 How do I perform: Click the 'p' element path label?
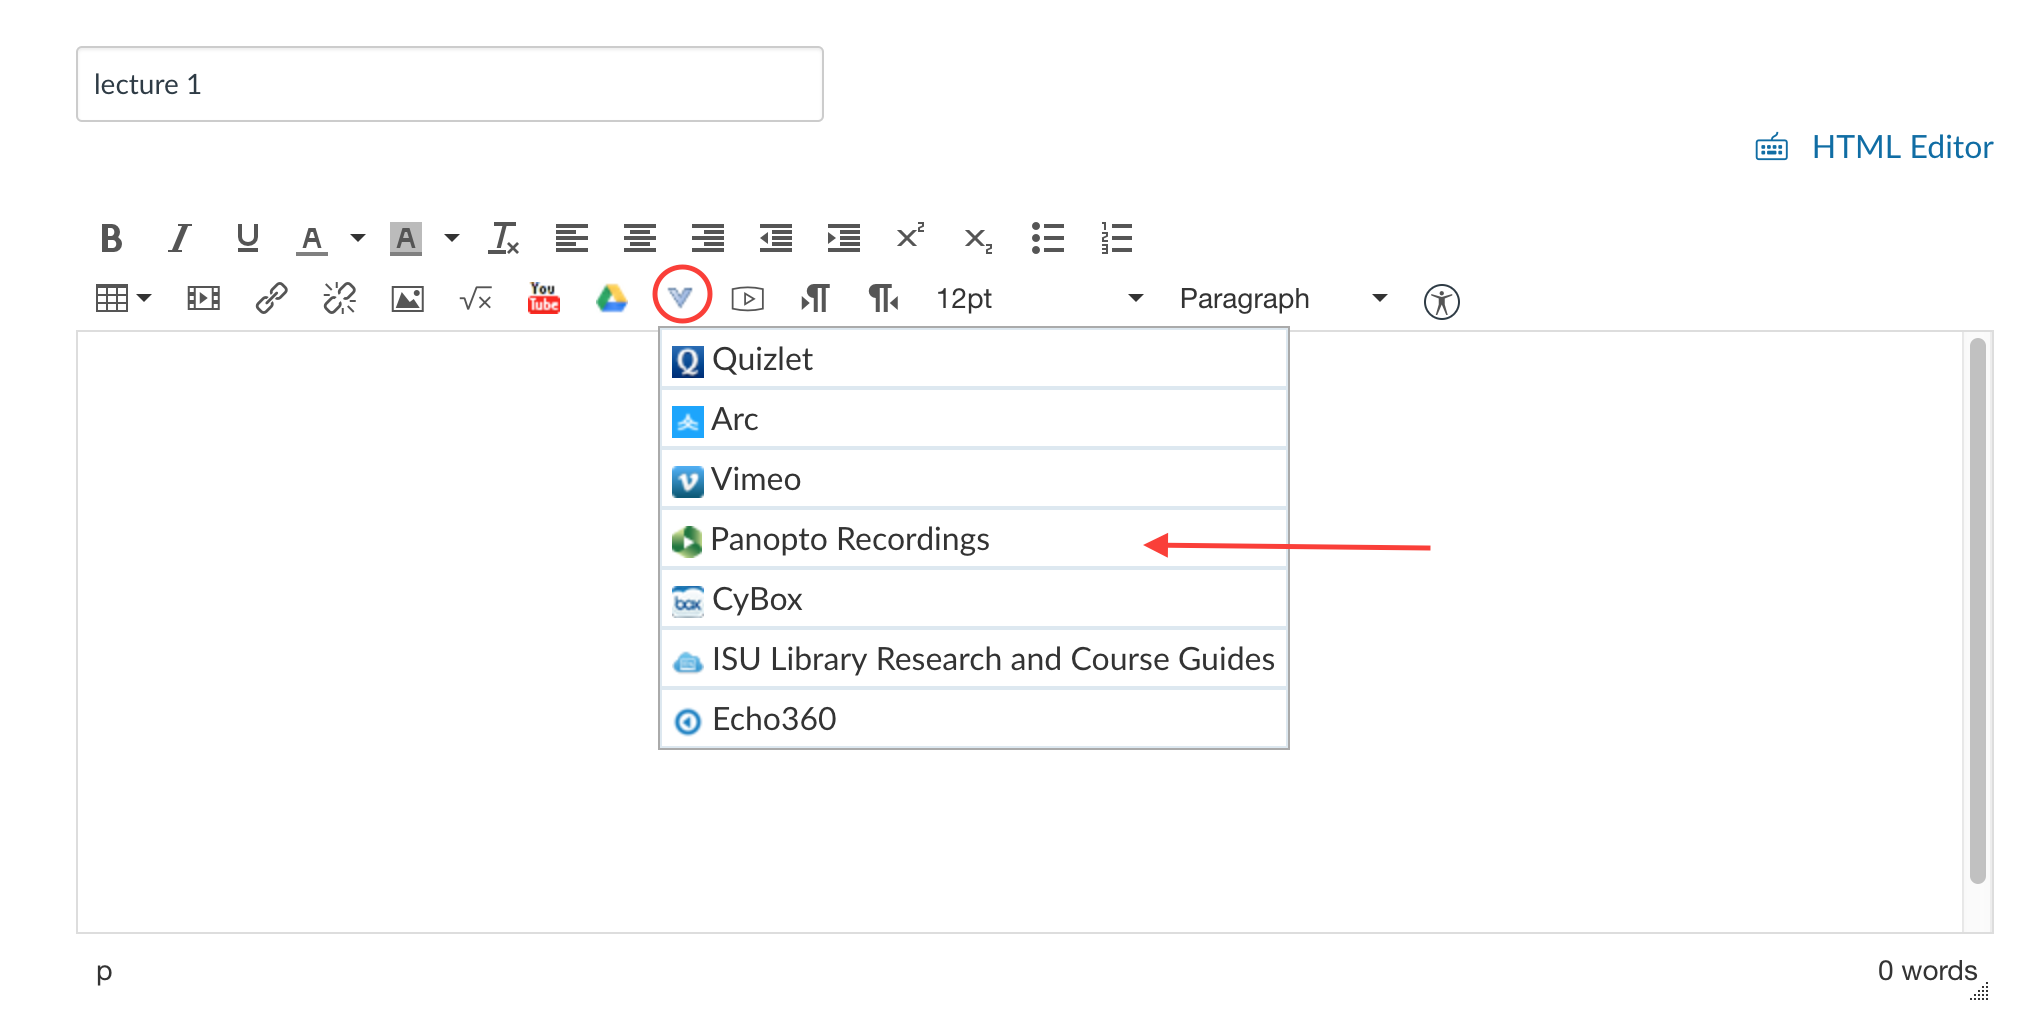coord(104,971)
